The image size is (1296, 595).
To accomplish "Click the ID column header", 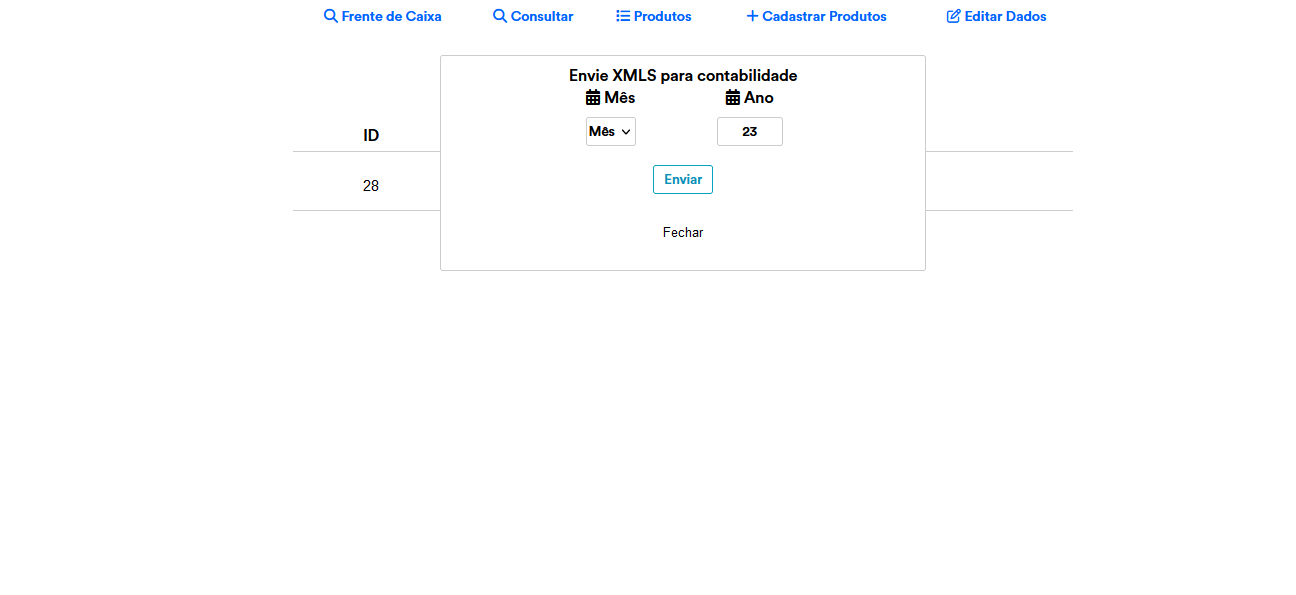I will click(x=371, y=135).
